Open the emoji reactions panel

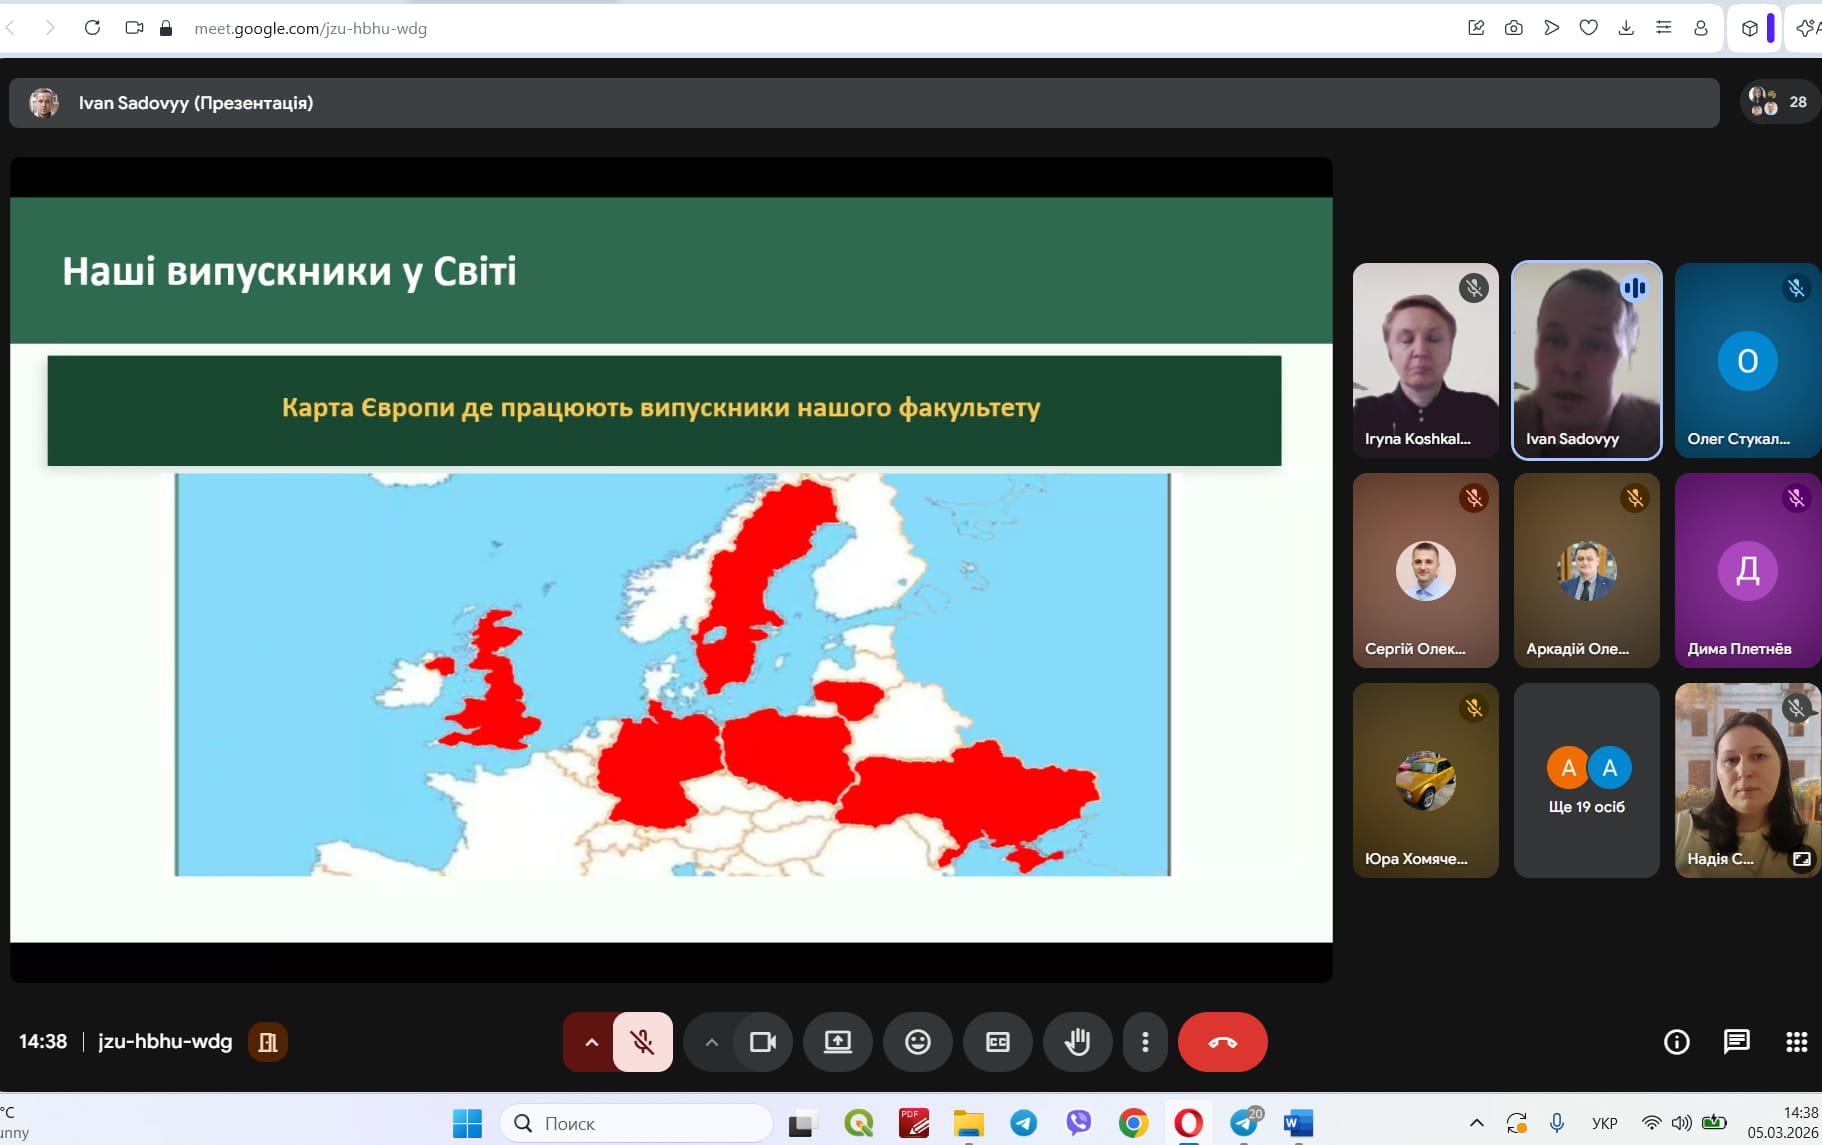(917, 1042)
